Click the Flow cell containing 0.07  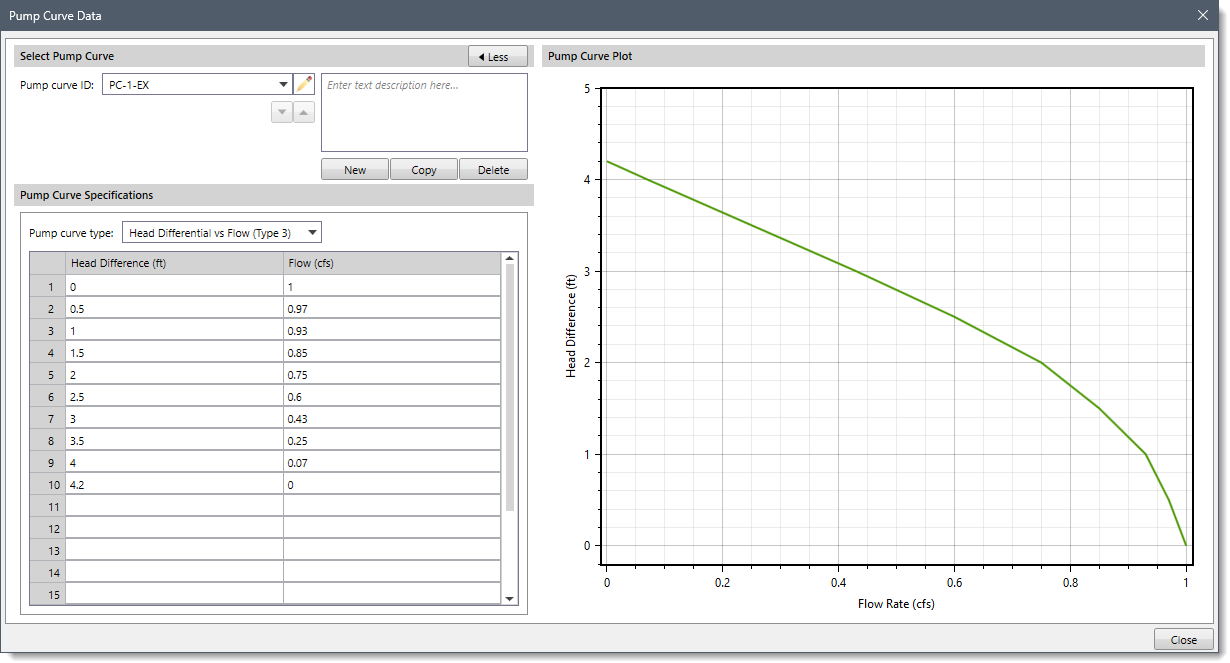point(390,462)
